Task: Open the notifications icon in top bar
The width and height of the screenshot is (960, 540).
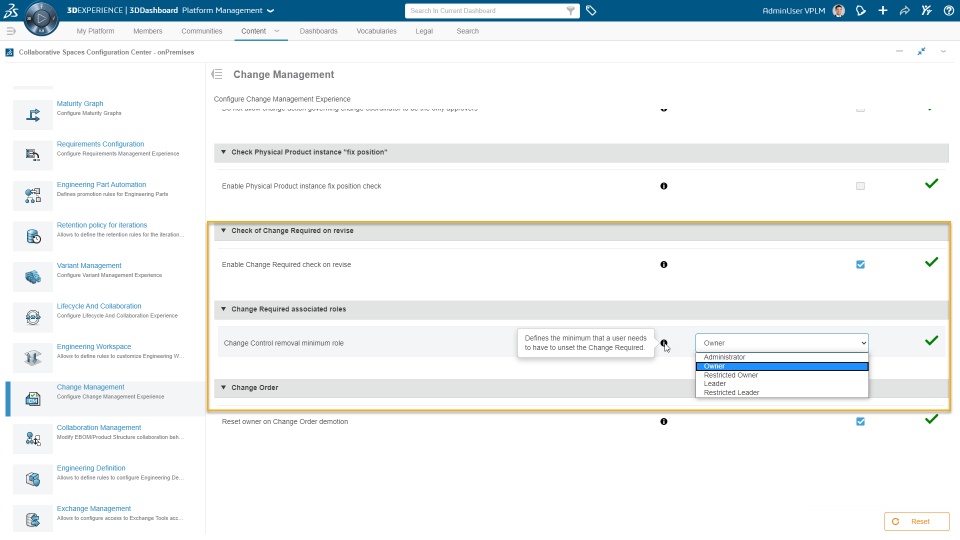Action: 860,10
